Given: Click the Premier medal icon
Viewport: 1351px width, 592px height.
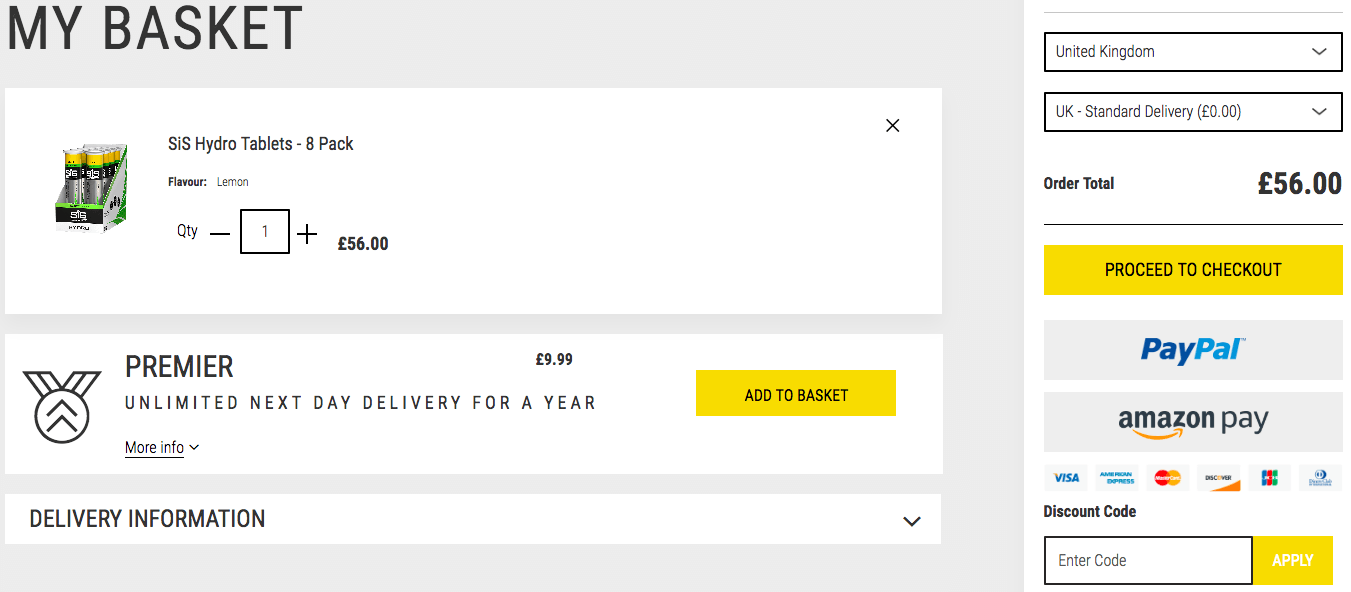Looking at the screenshot, I should click(x=62, y=406).
